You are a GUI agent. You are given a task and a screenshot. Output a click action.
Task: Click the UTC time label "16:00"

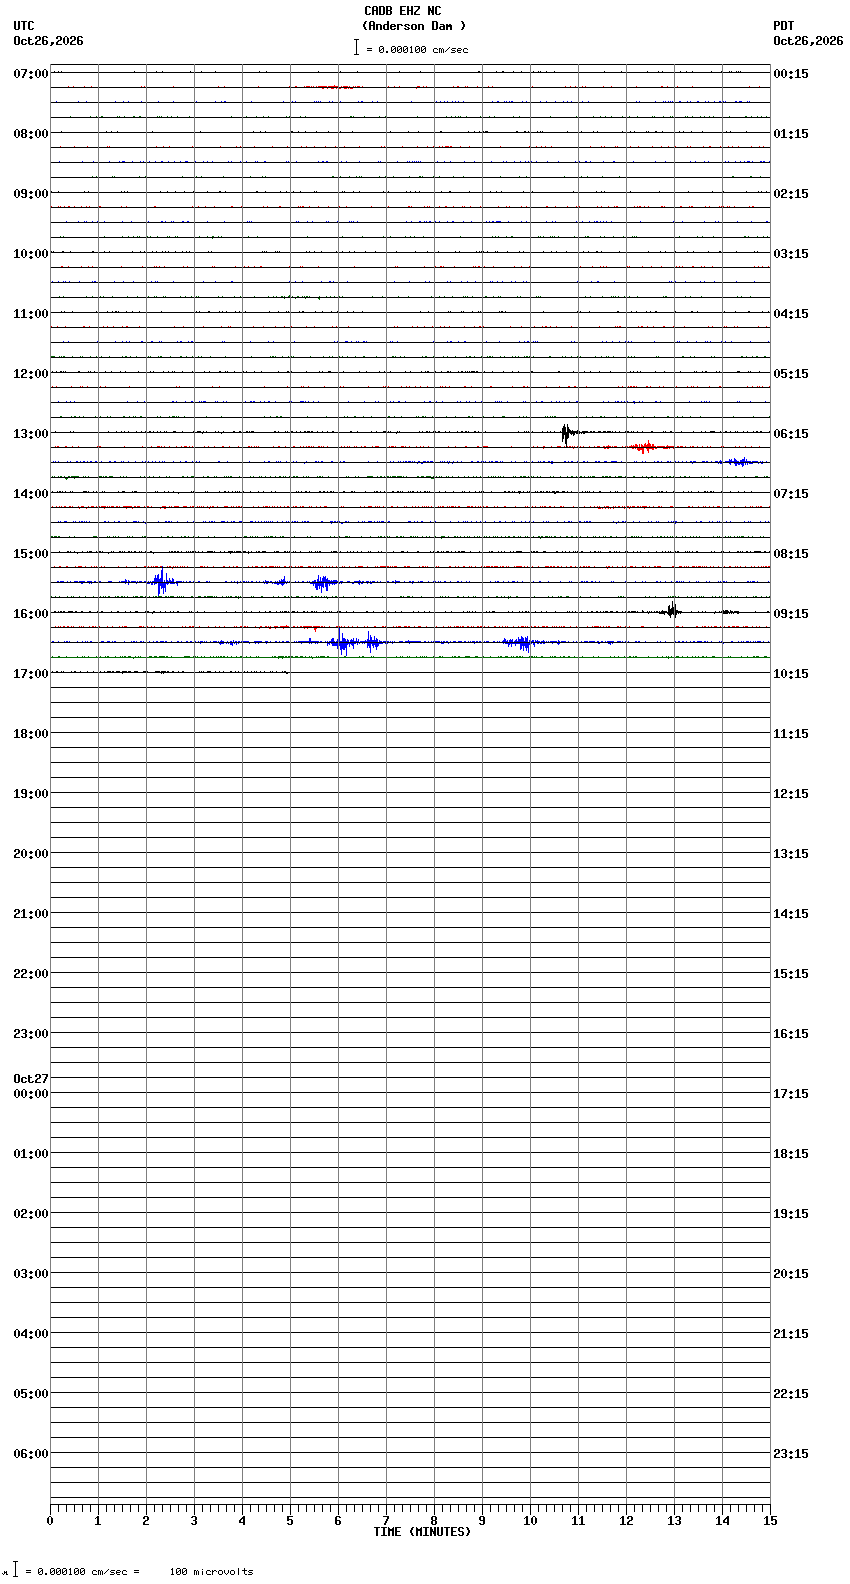point(30,614)
